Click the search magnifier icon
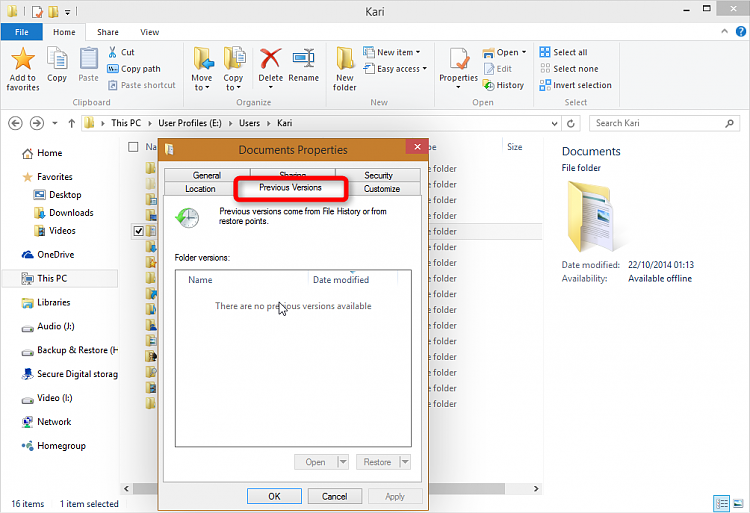This screenshot has width=750, height=513. click(x=729, y=123)
